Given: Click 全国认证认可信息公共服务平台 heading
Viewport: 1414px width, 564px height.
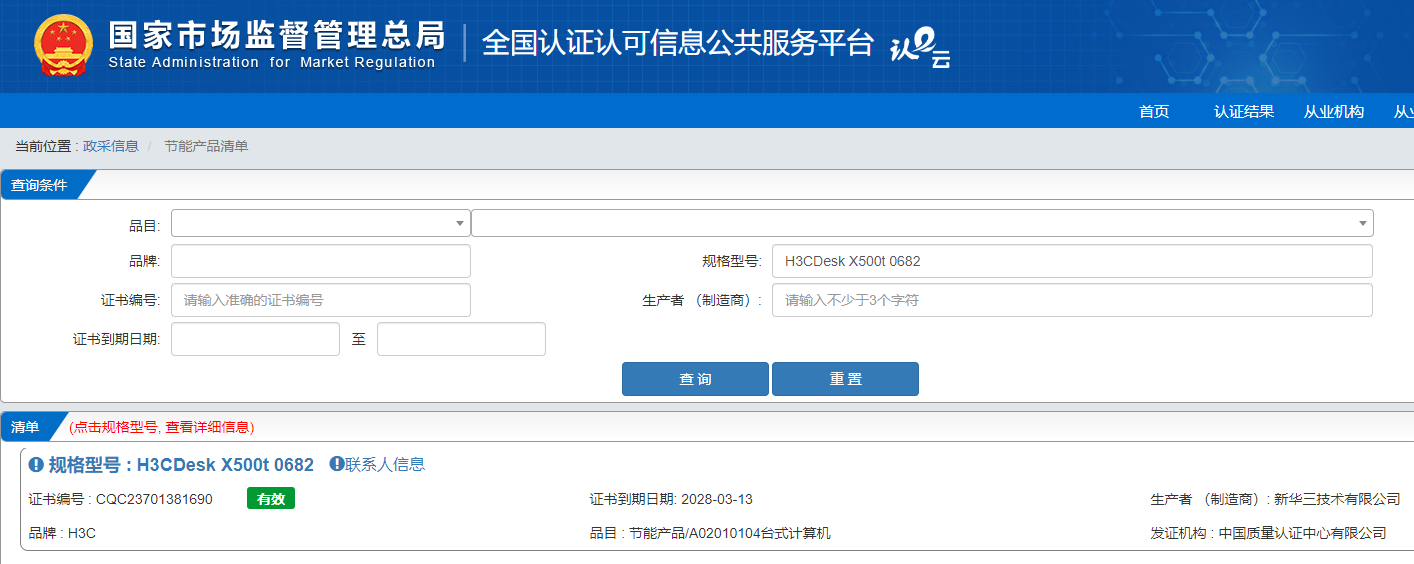Looking at the screenshot, I should coord(678,43).
